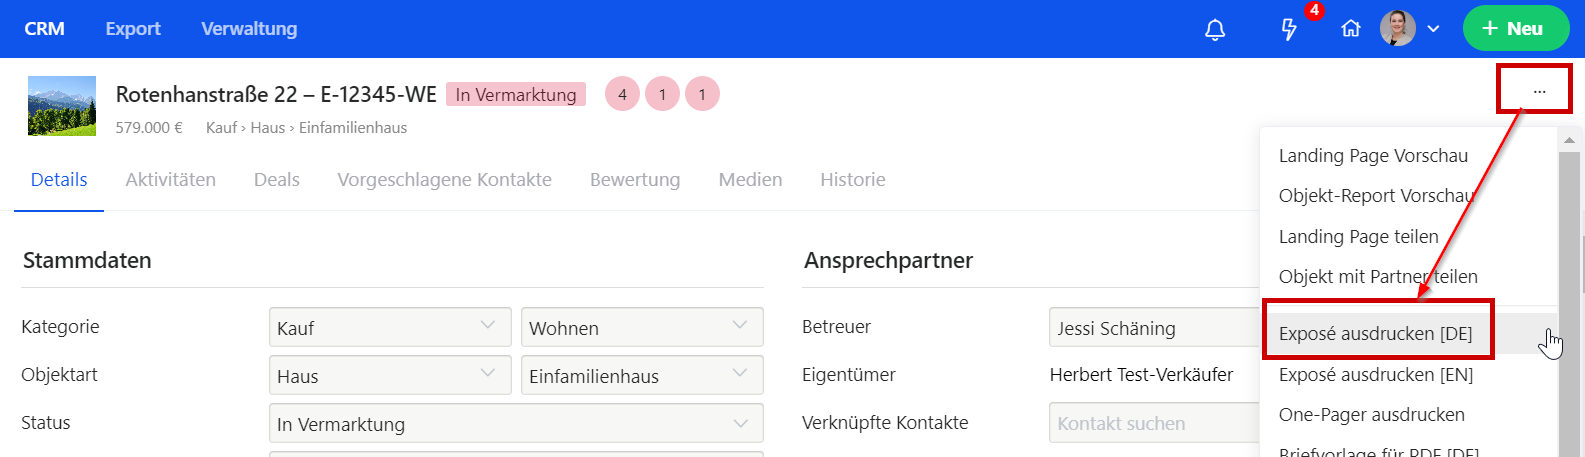Open the three-dots more actions menu
This screenshot has height=457, width=1585.
(x=1539, y=92)
